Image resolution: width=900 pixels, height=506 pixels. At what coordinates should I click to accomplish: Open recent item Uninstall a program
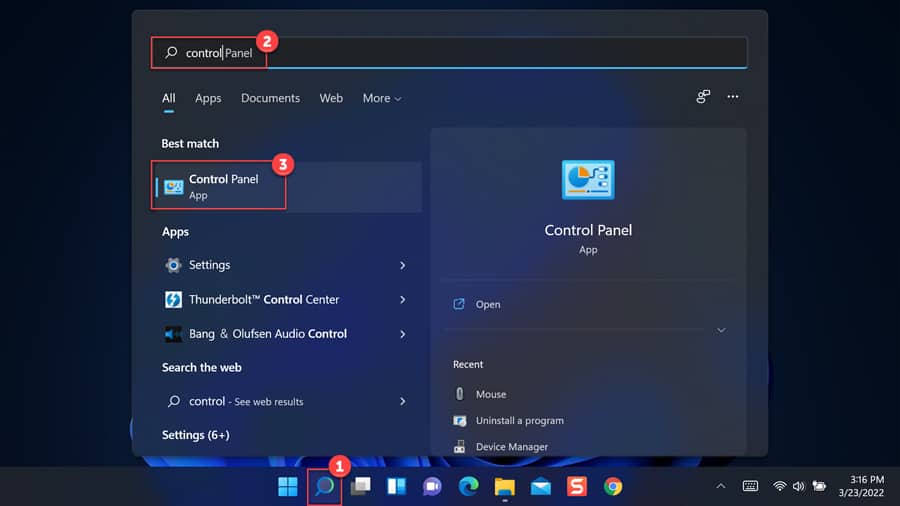(x=519, y=421)
